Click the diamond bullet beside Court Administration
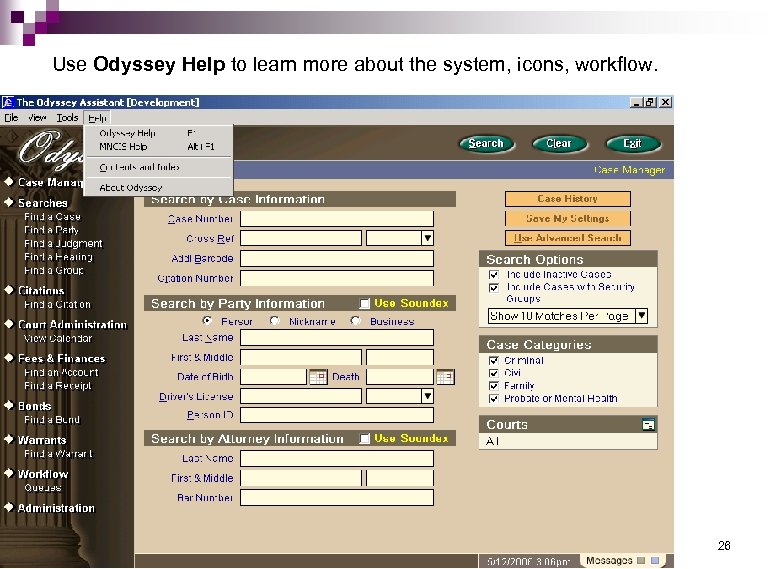The height and width of the screenshot is (569, 778). coord(9,323)
